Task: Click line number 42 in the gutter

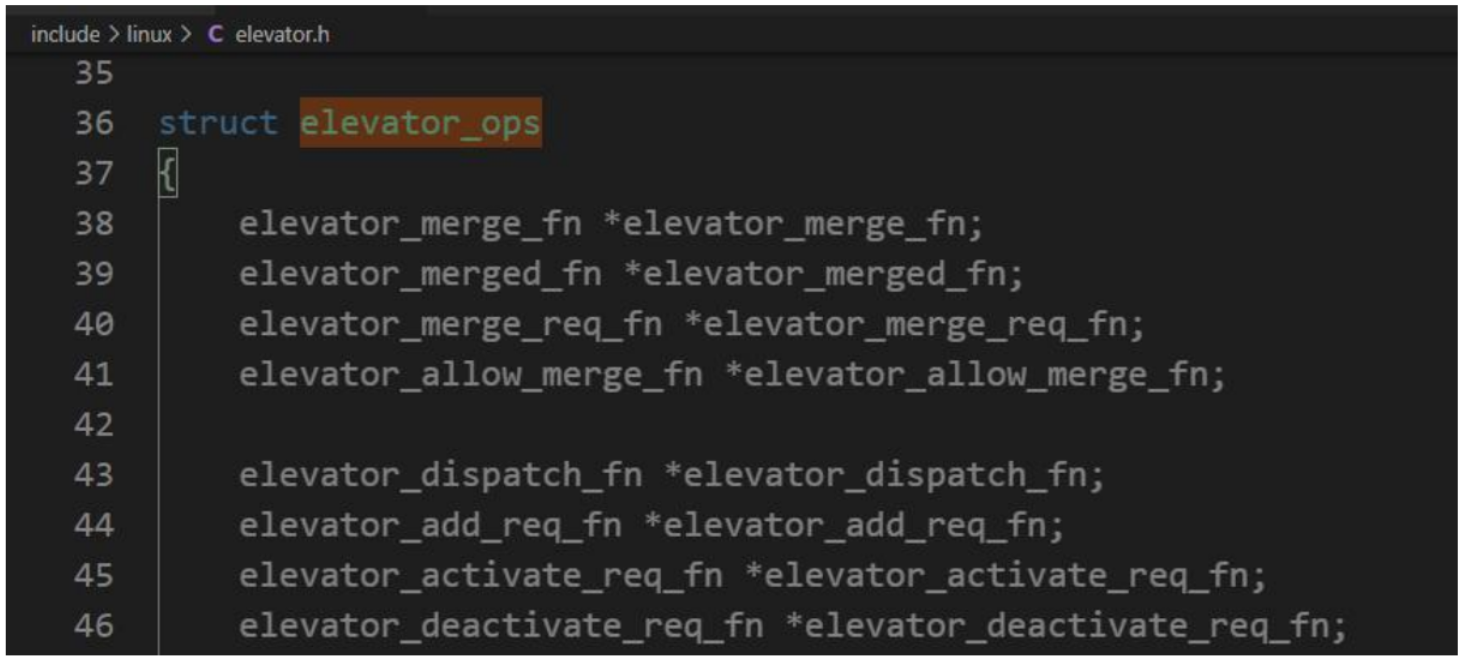Action: (x=94, y=425)
